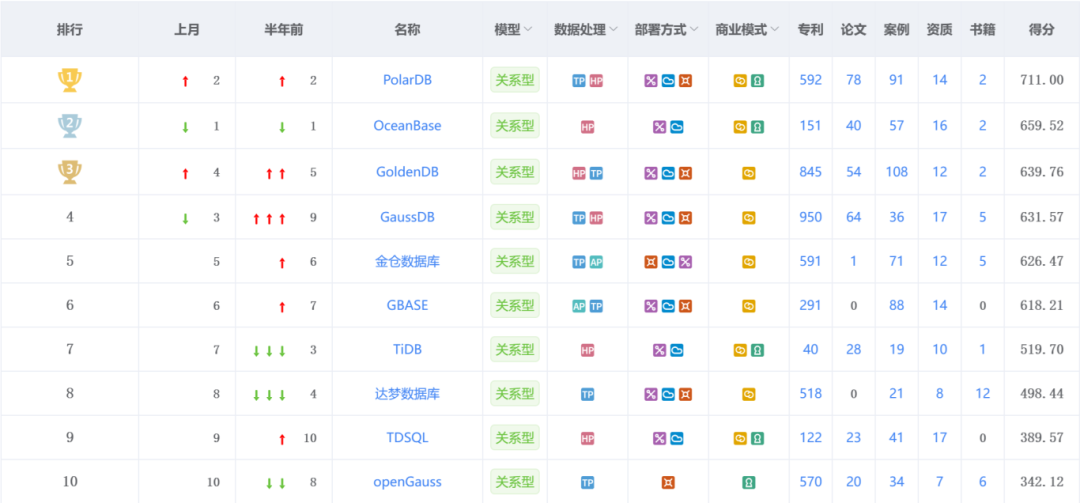Image resolution: width=1080 pixels, height=503 pixels.
Task: Click the orange deployment icon in the GoldenDB row
Action: click(685, 173)
